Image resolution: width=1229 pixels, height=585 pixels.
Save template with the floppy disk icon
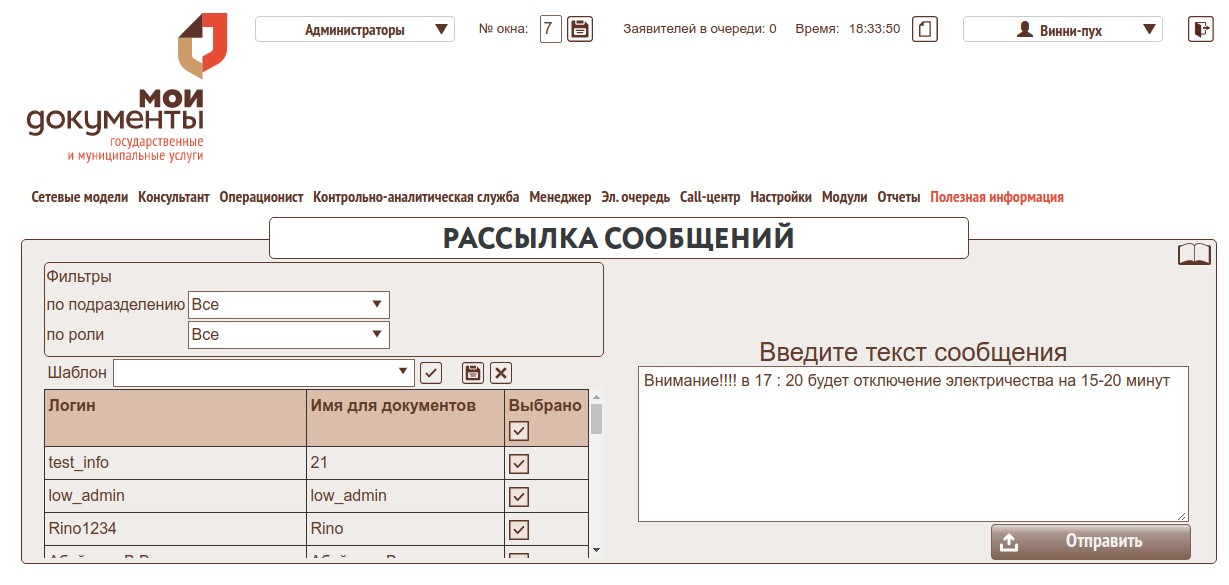(x=473, y=373)
